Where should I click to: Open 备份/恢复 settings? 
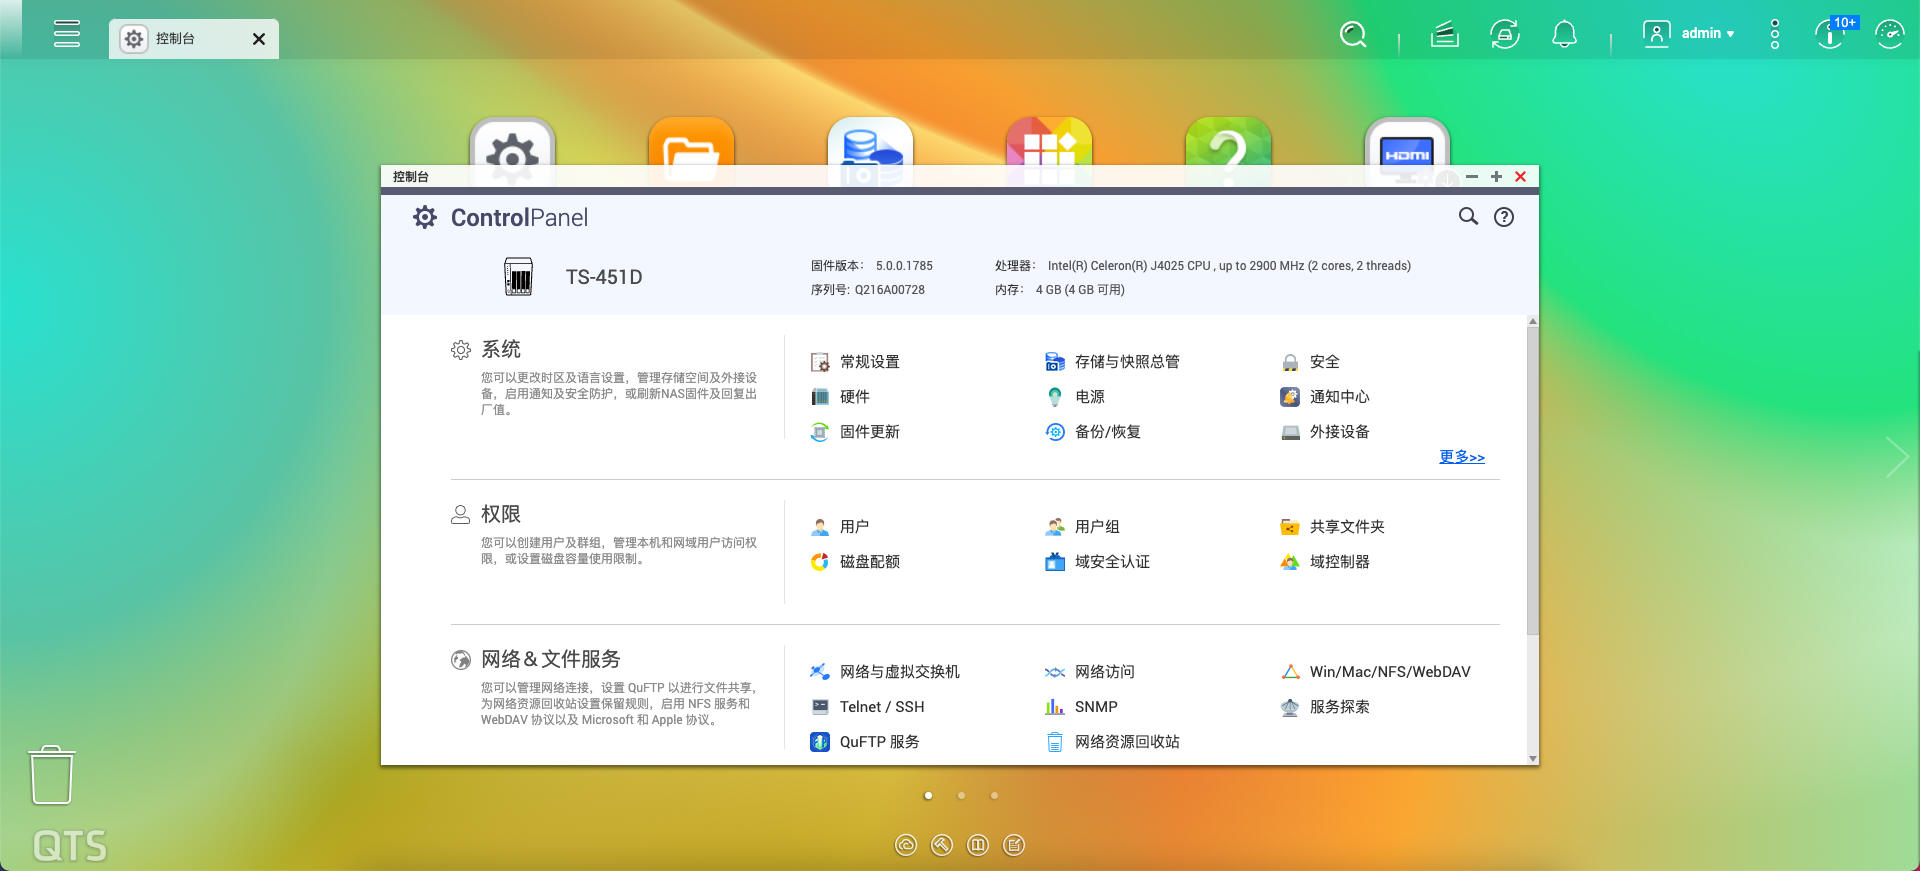coord(1093,432)
